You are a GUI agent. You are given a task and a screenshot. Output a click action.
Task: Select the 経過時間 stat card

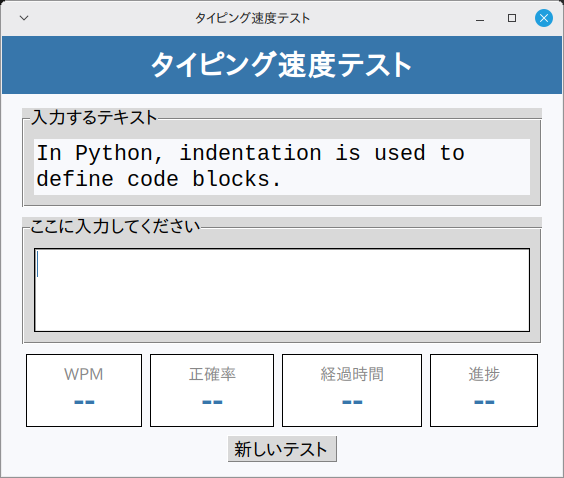coord(352,390)
